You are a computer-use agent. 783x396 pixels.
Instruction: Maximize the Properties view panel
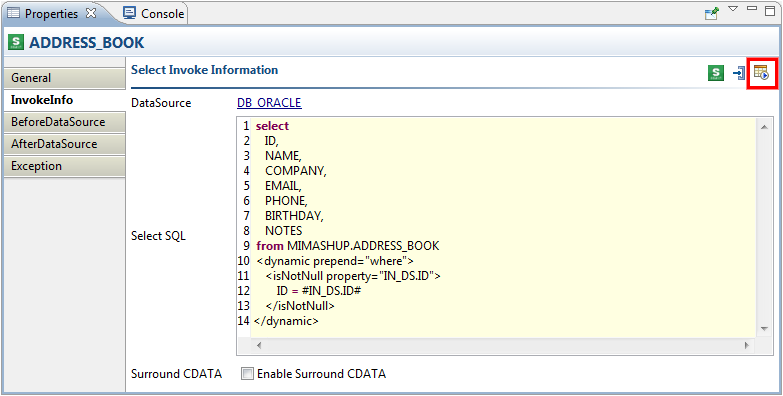click(x=770, y=11)
